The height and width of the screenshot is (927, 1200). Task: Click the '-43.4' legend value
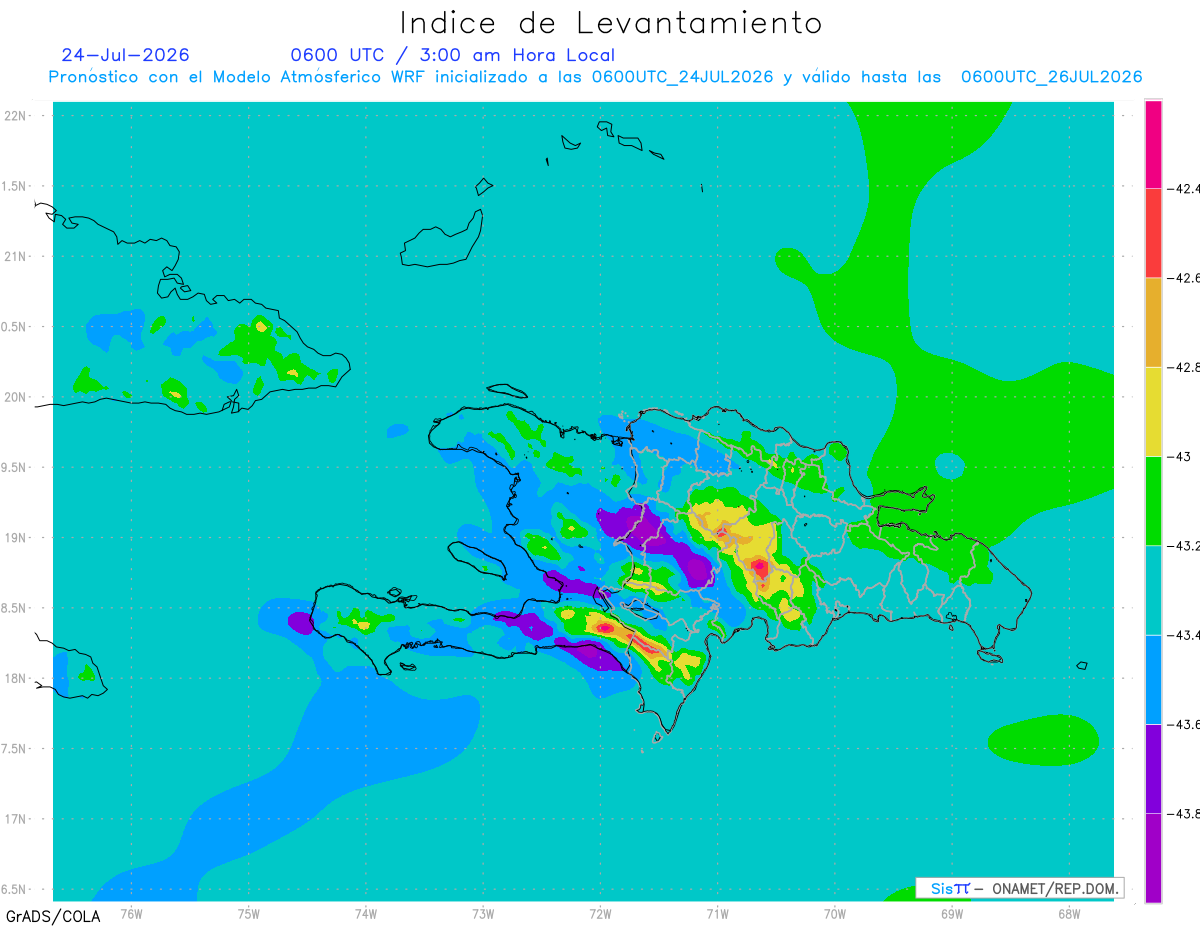1184,635
